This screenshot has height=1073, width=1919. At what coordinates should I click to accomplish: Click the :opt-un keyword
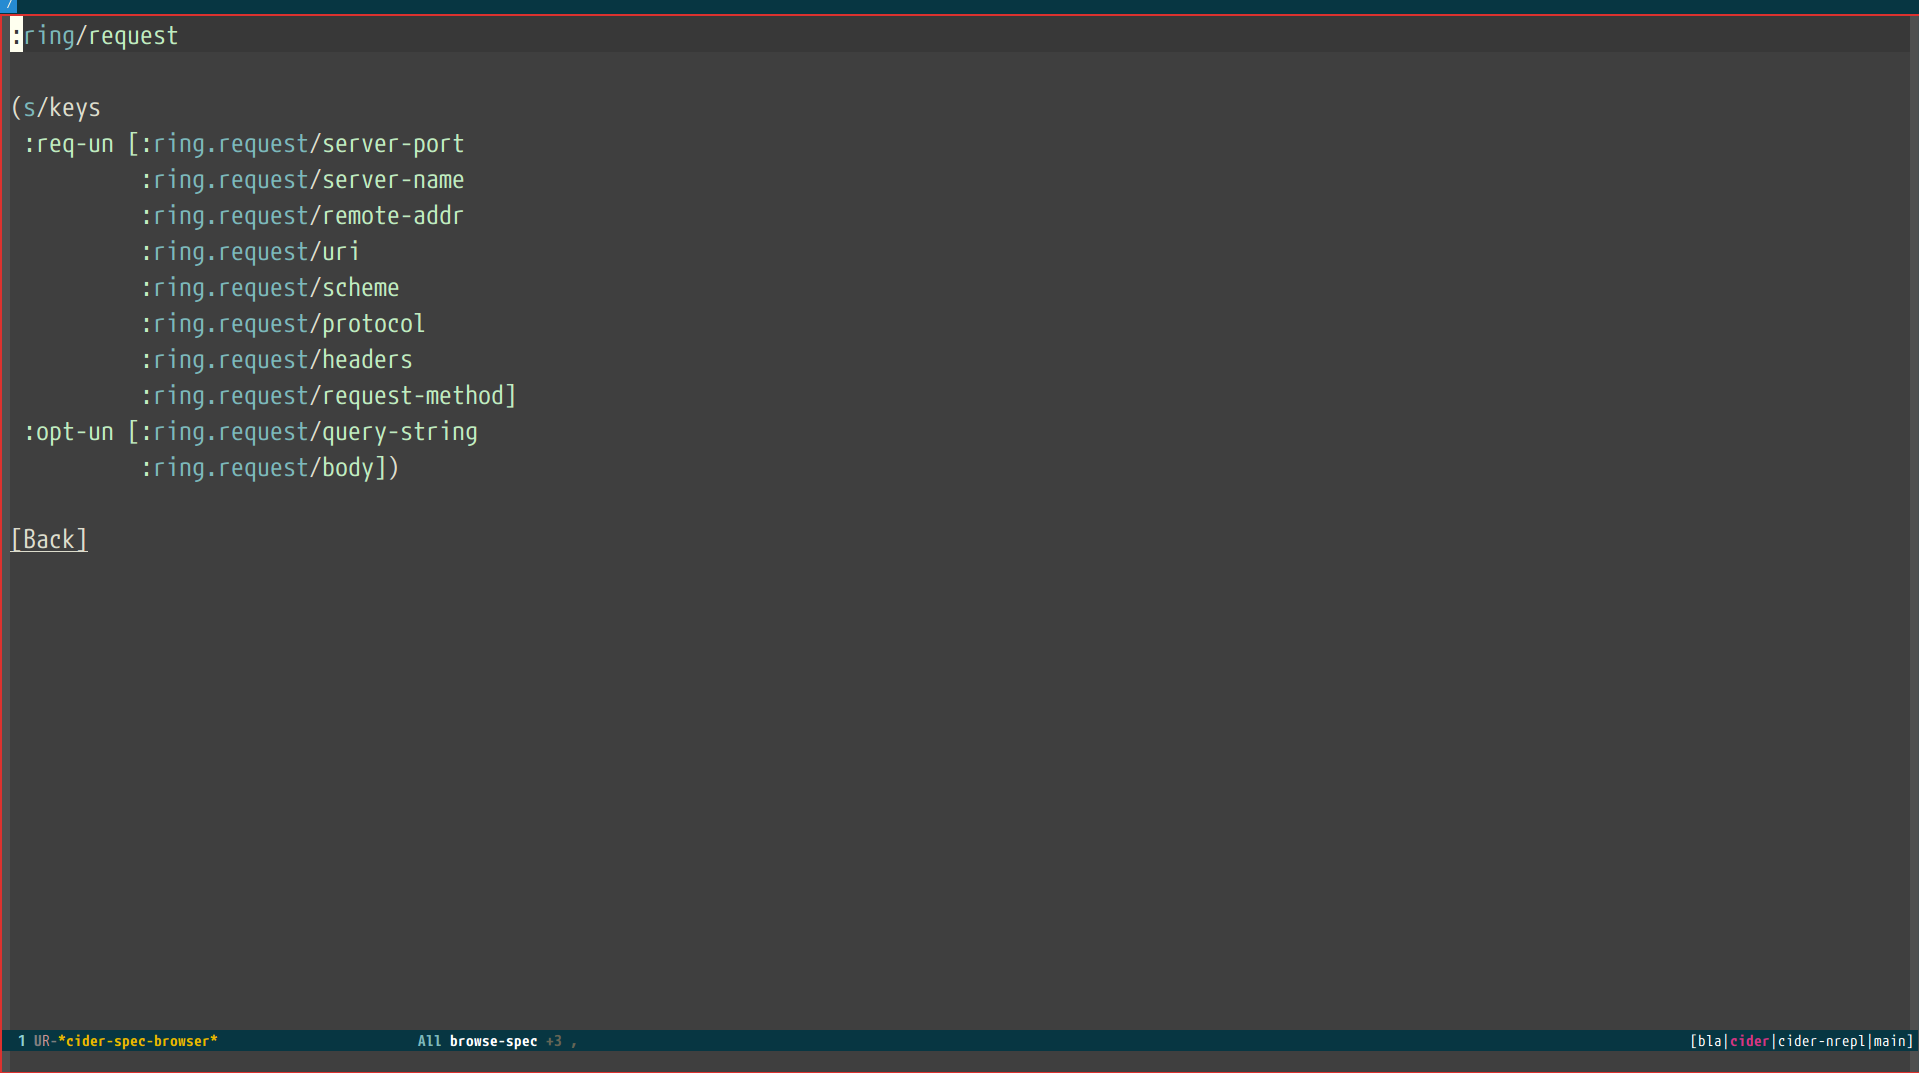69,432
